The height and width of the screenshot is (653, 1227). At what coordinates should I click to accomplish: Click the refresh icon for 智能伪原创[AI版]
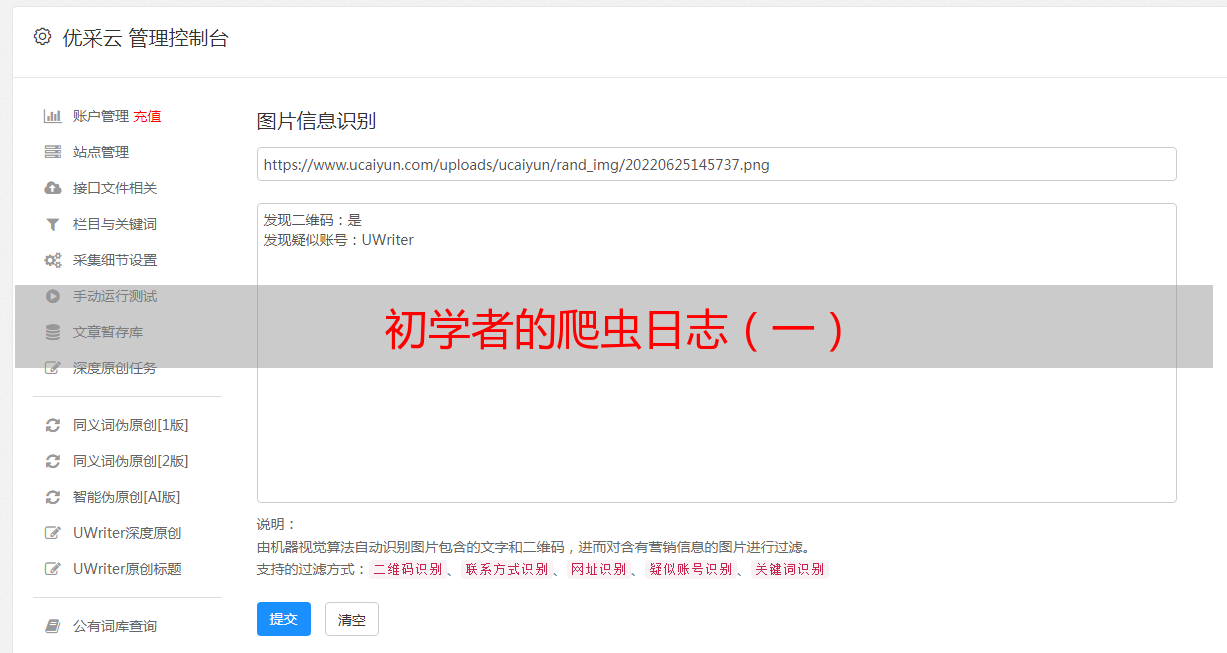(53, 497)
